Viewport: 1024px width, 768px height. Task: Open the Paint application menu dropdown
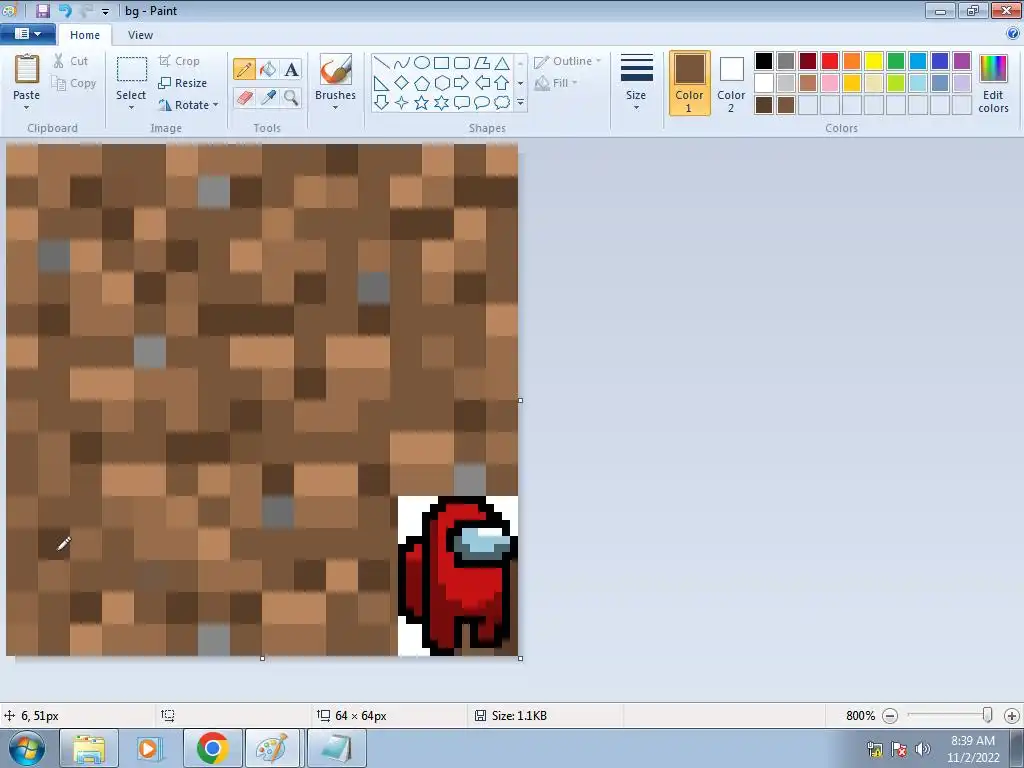(x=27, y=34)
